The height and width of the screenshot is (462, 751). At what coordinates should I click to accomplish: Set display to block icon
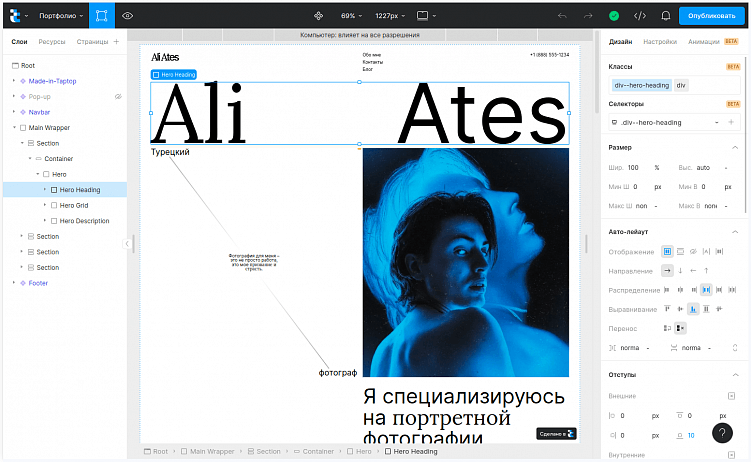pyautogui.click(x=680, y=251)
